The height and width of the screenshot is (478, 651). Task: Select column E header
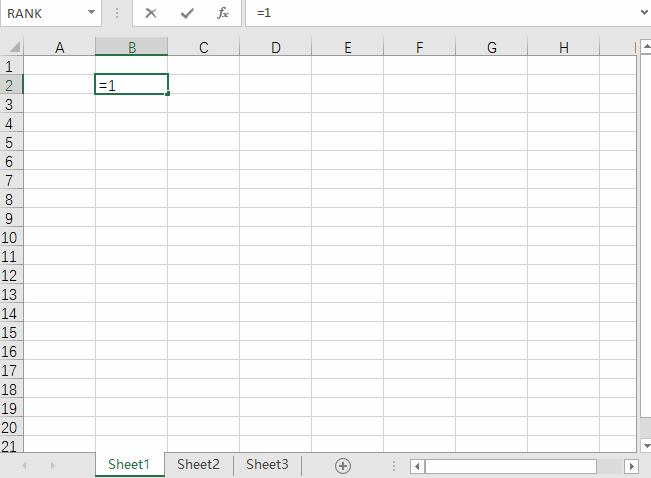[348, 47]
